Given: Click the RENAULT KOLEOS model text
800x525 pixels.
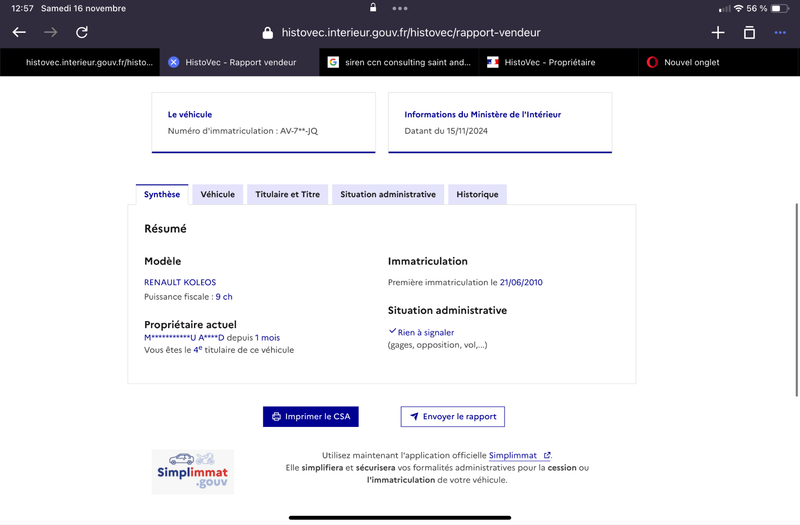Looking at the screenshot, I should tap(180, 282).
